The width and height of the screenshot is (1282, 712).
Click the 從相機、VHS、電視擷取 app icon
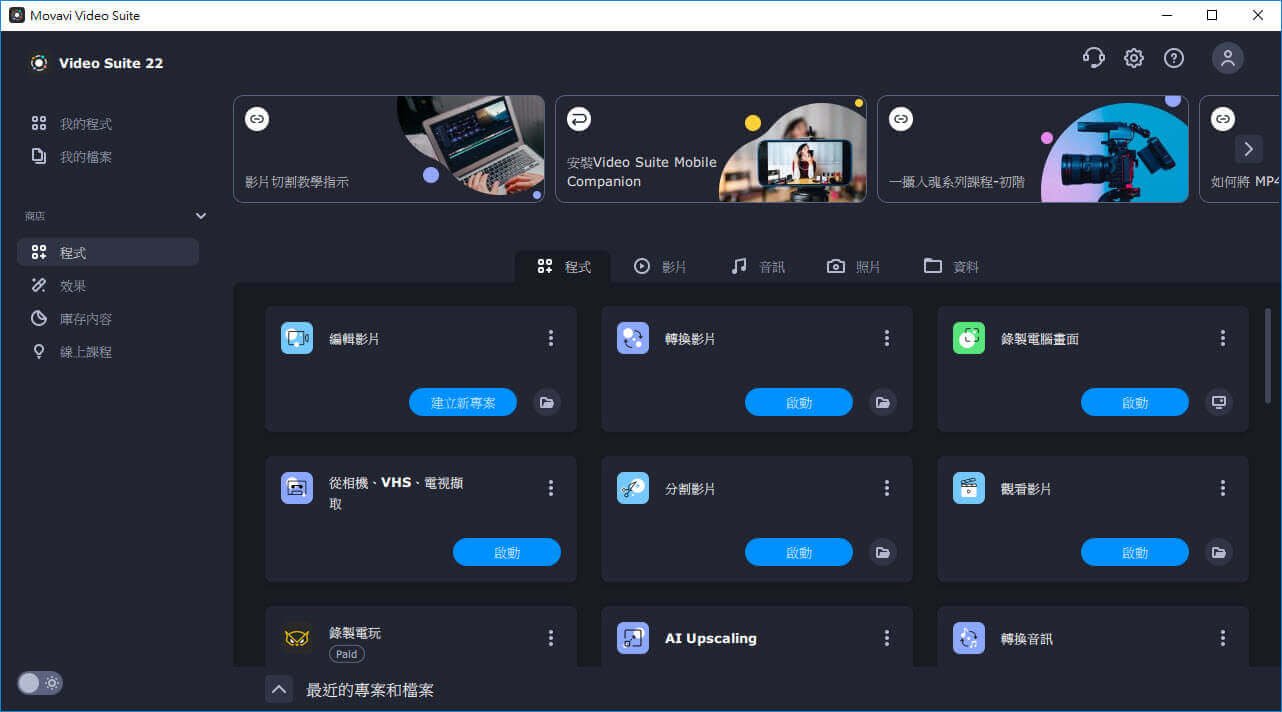[297, 488]
